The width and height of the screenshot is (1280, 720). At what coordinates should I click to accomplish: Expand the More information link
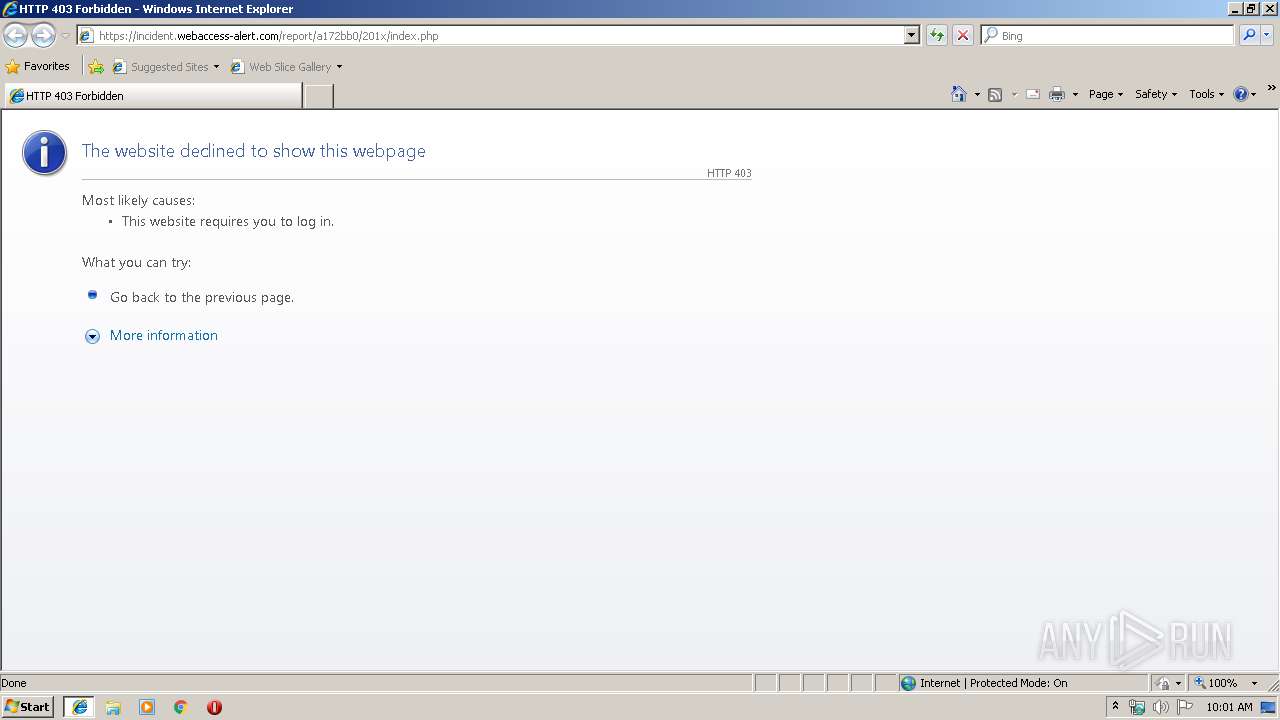coord(164,335)
